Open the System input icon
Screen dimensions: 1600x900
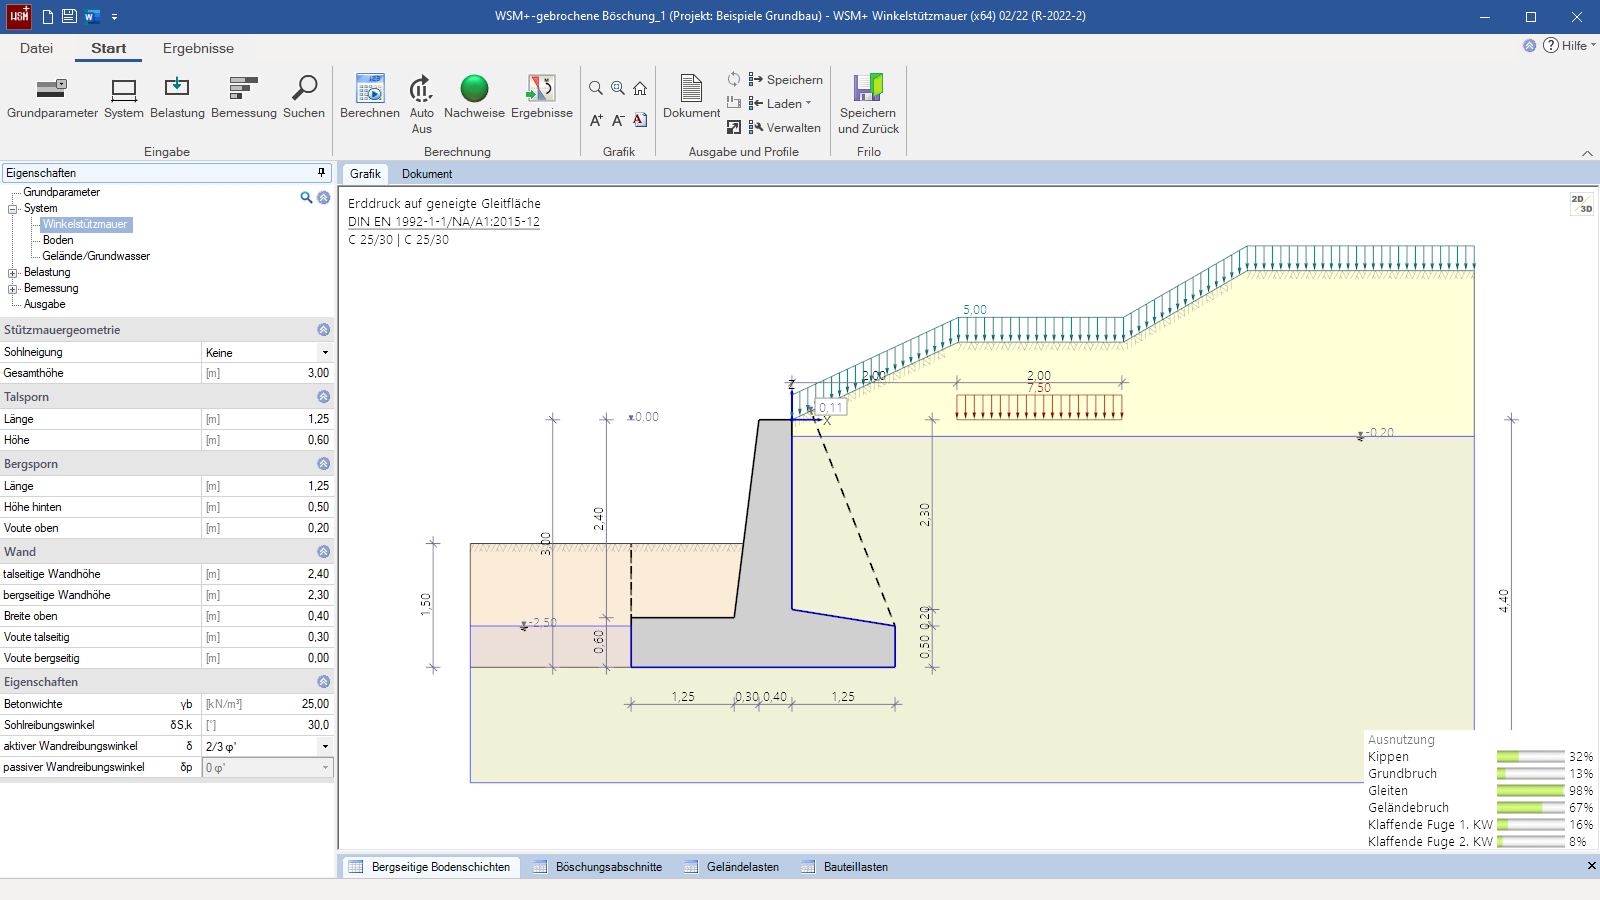coord(124,89)
